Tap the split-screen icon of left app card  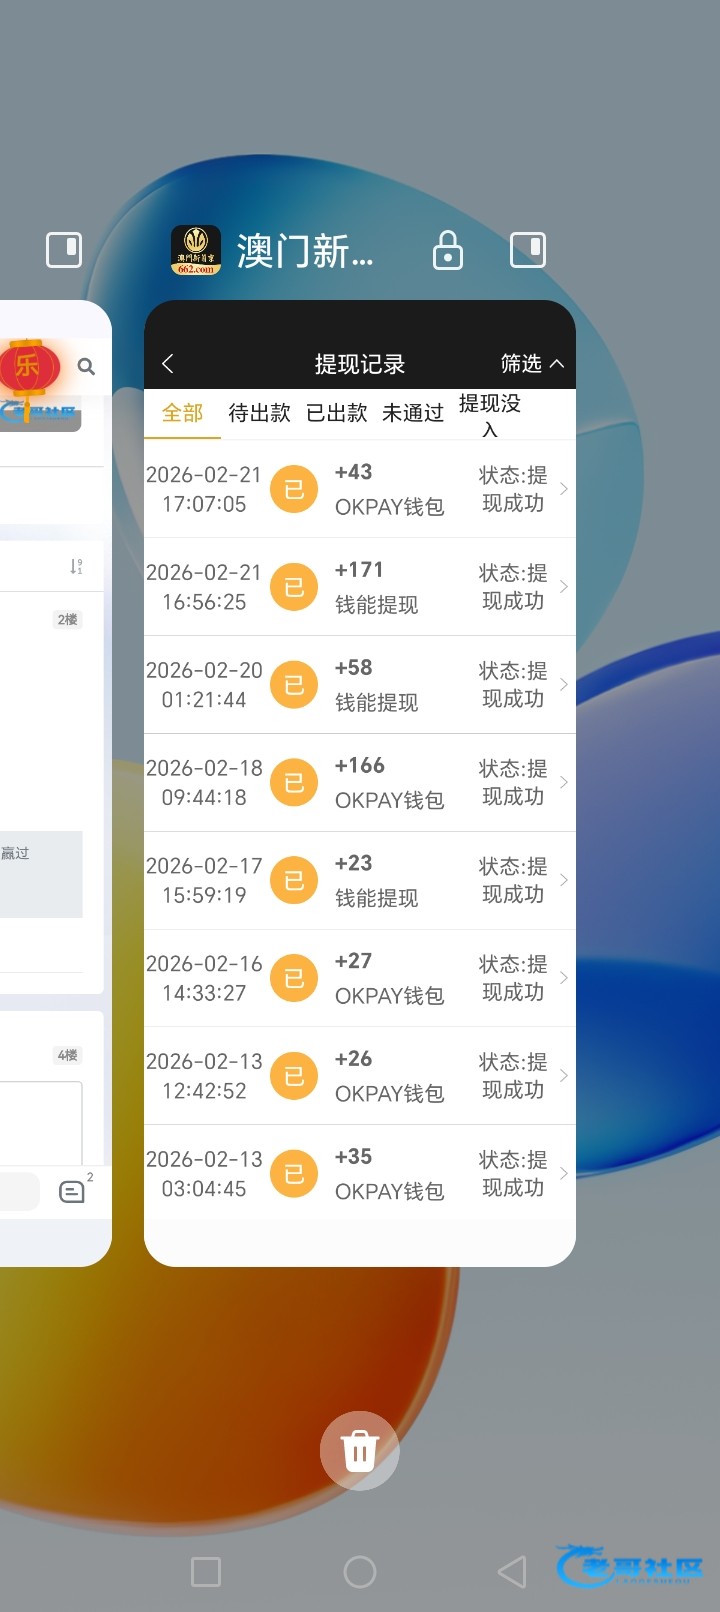click(x=64, y=250)
